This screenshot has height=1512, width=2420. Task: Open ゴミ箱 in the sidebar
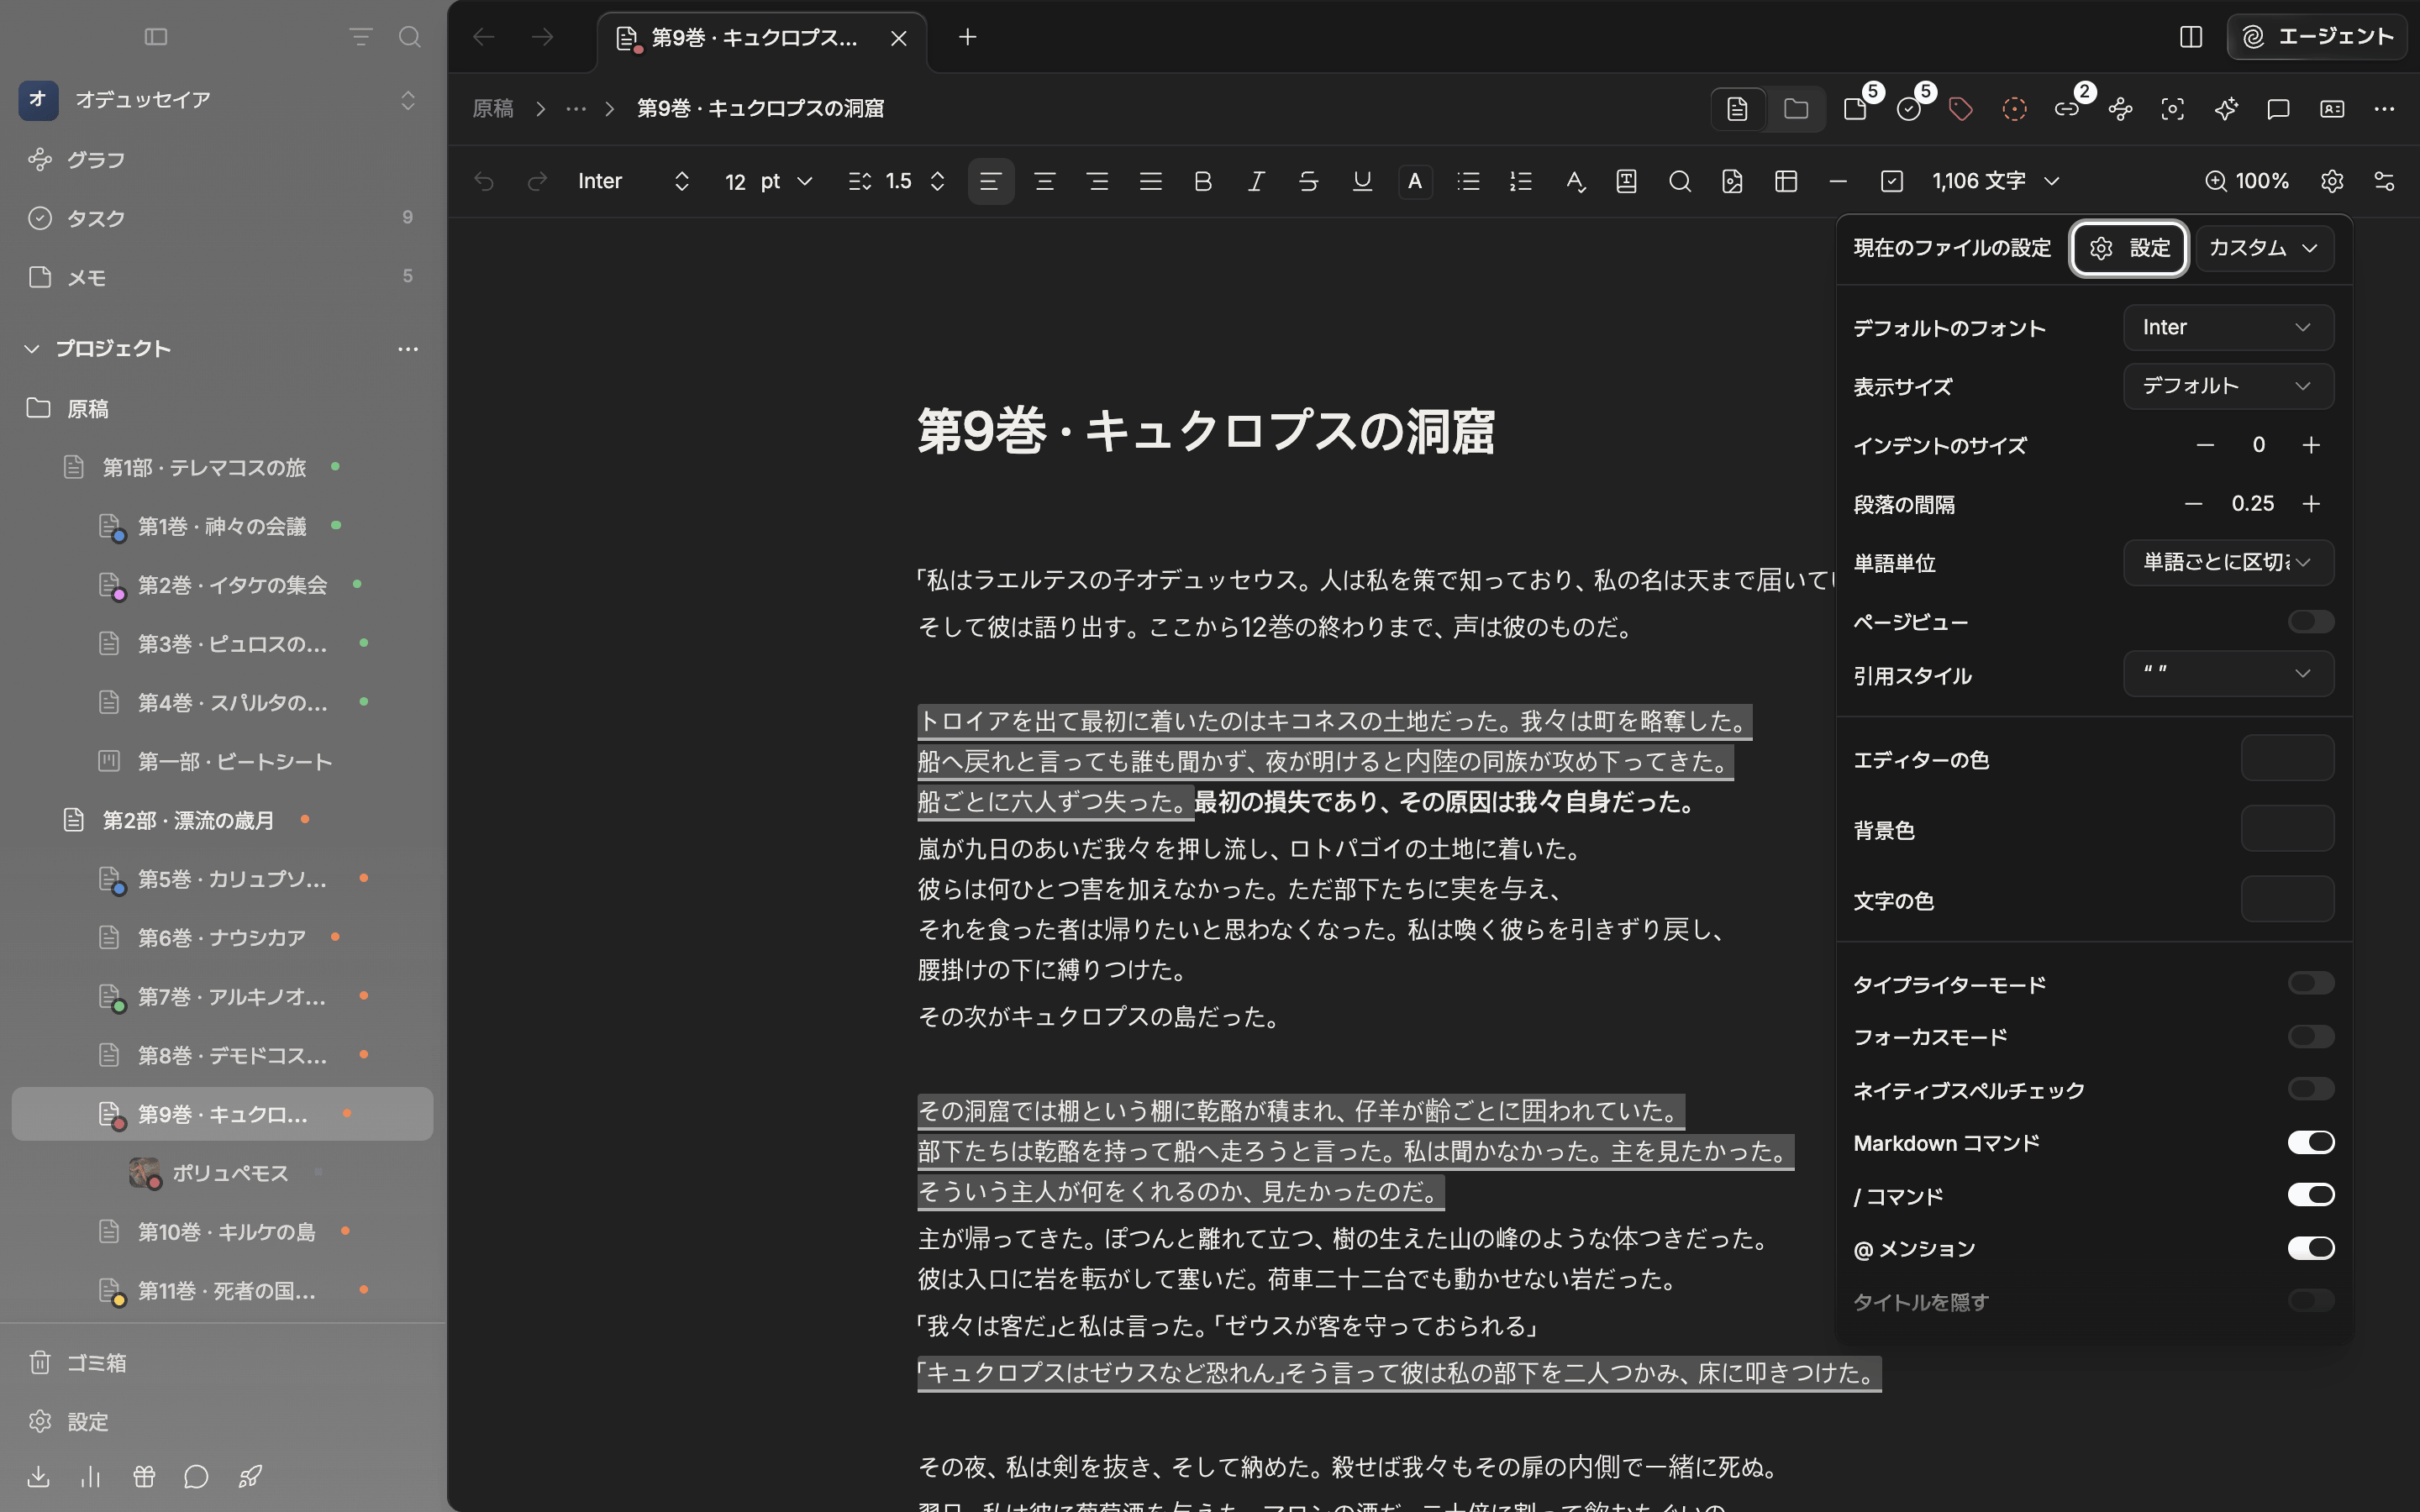tap(222, 1362)
